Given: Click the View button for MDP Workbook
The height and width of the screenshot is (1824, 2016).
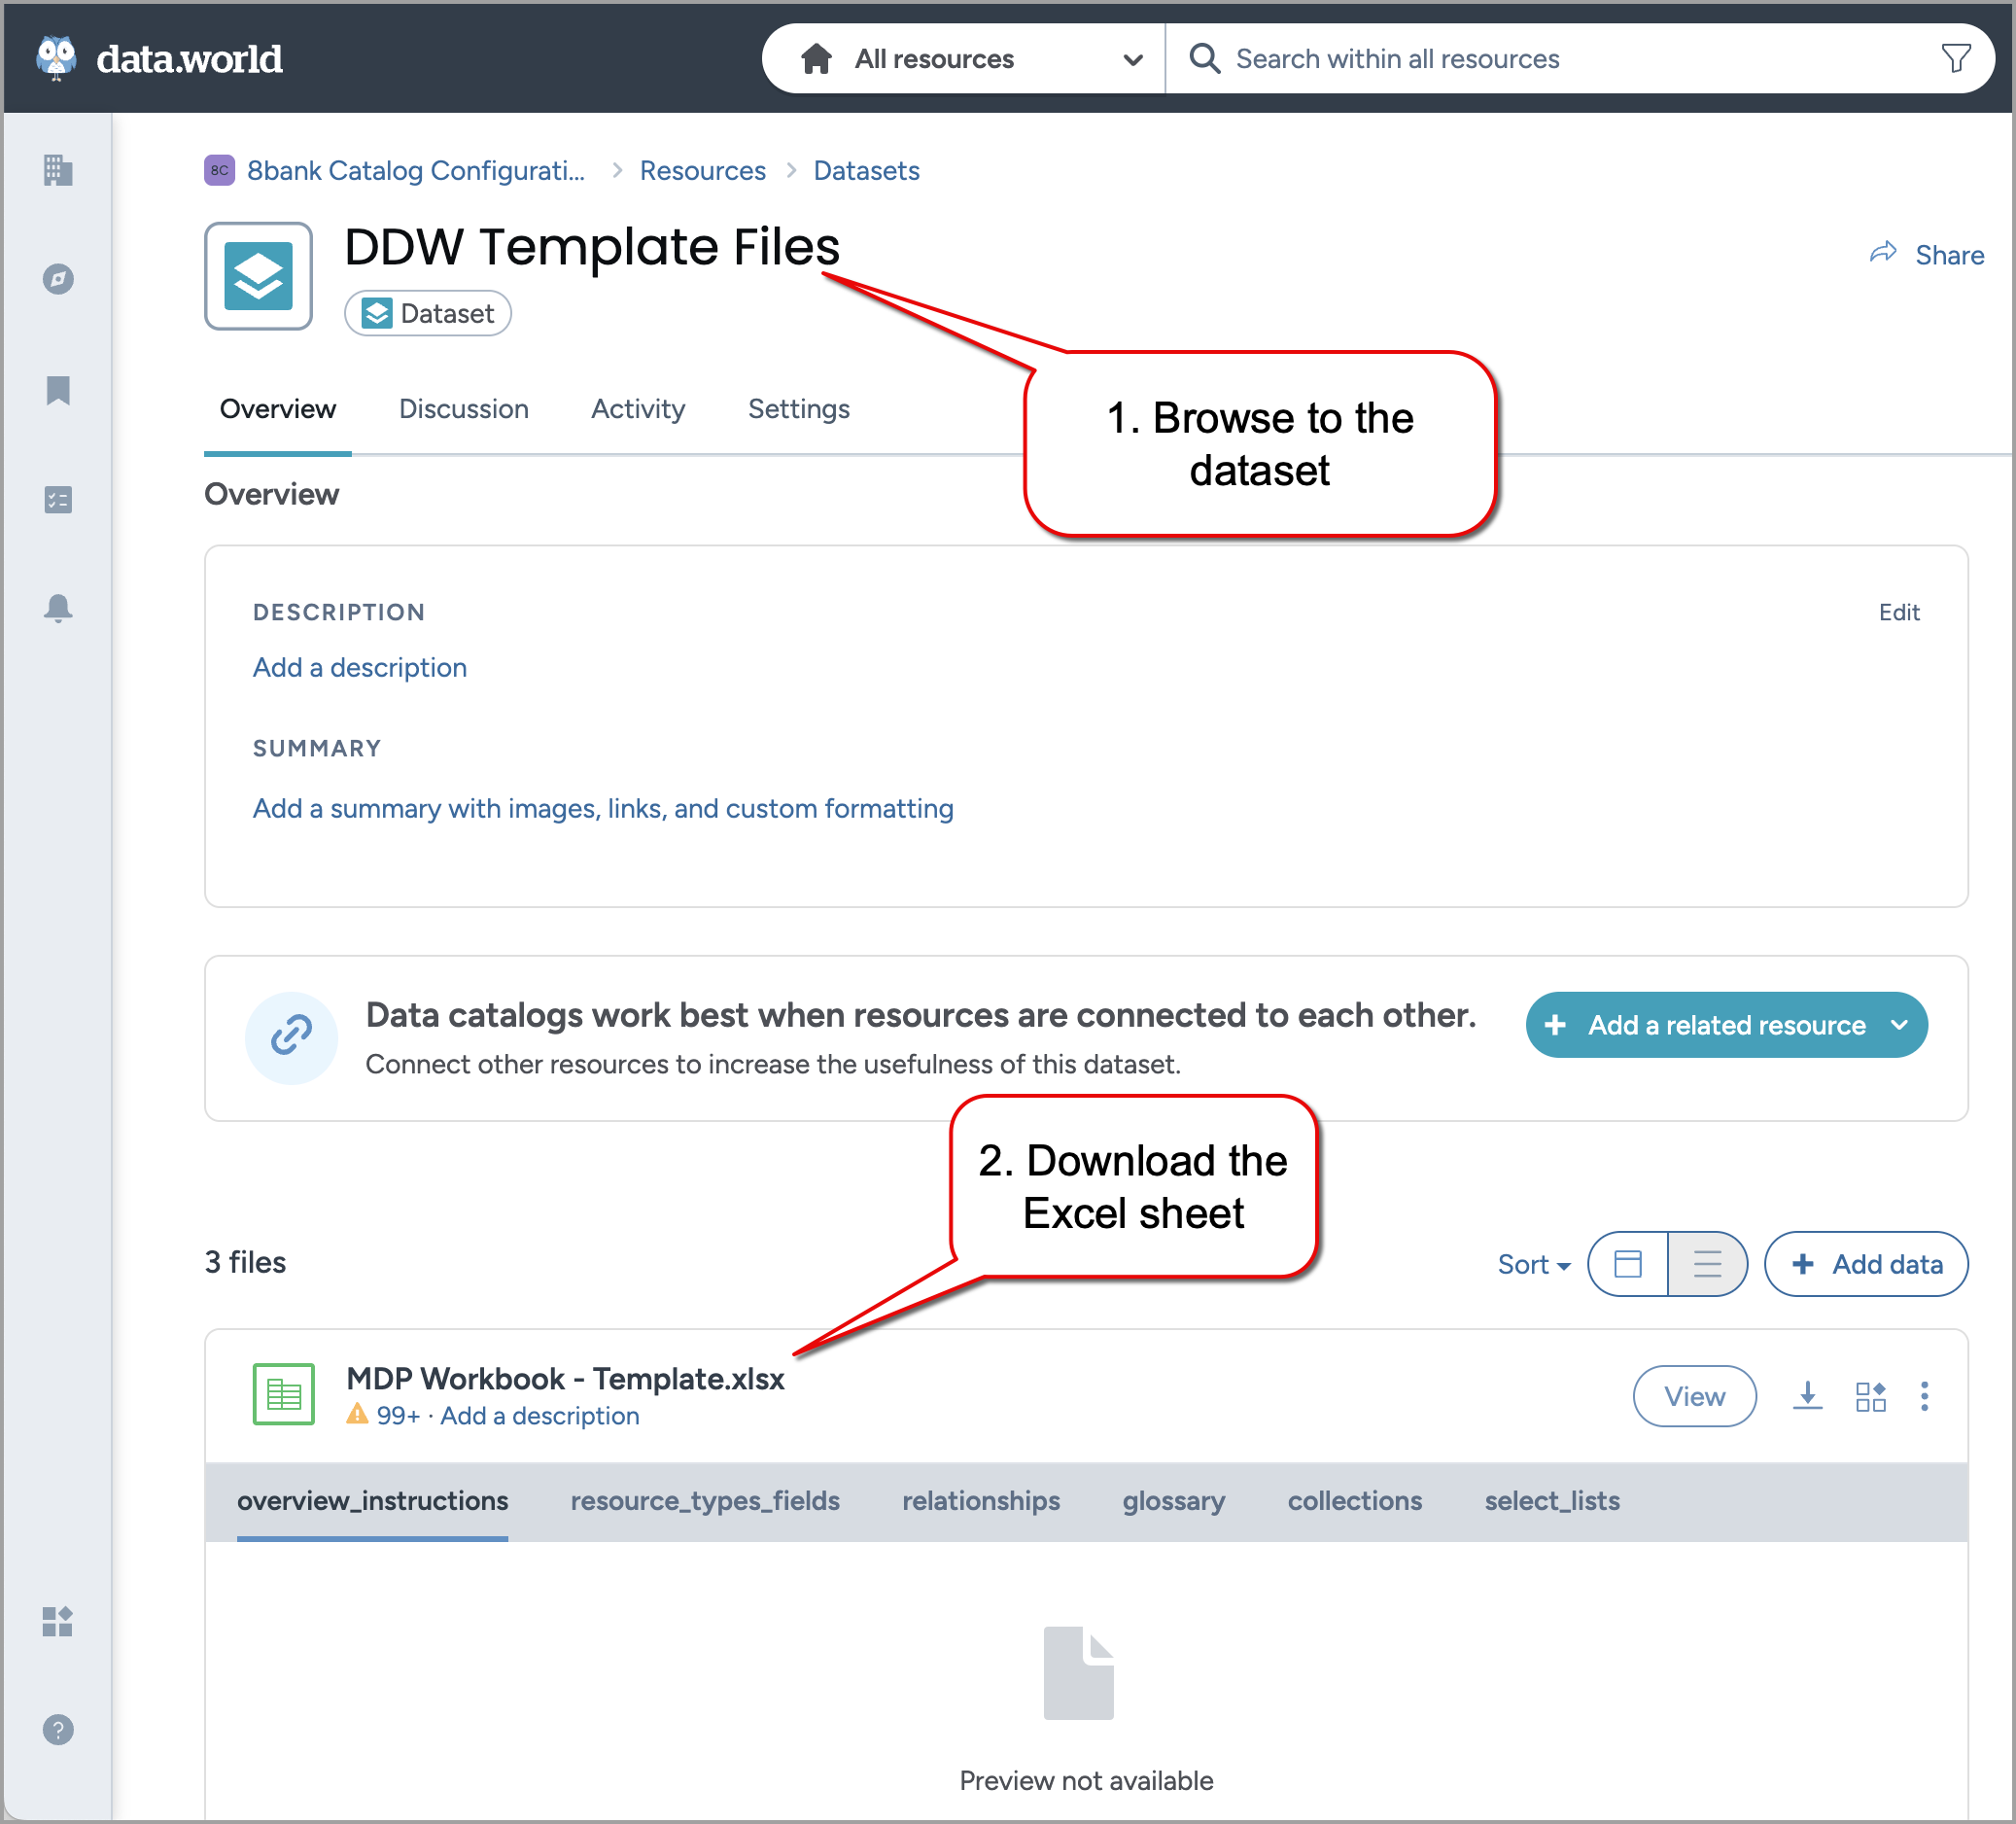Looking at the screenshot, I should [x=1694, y=1396].
